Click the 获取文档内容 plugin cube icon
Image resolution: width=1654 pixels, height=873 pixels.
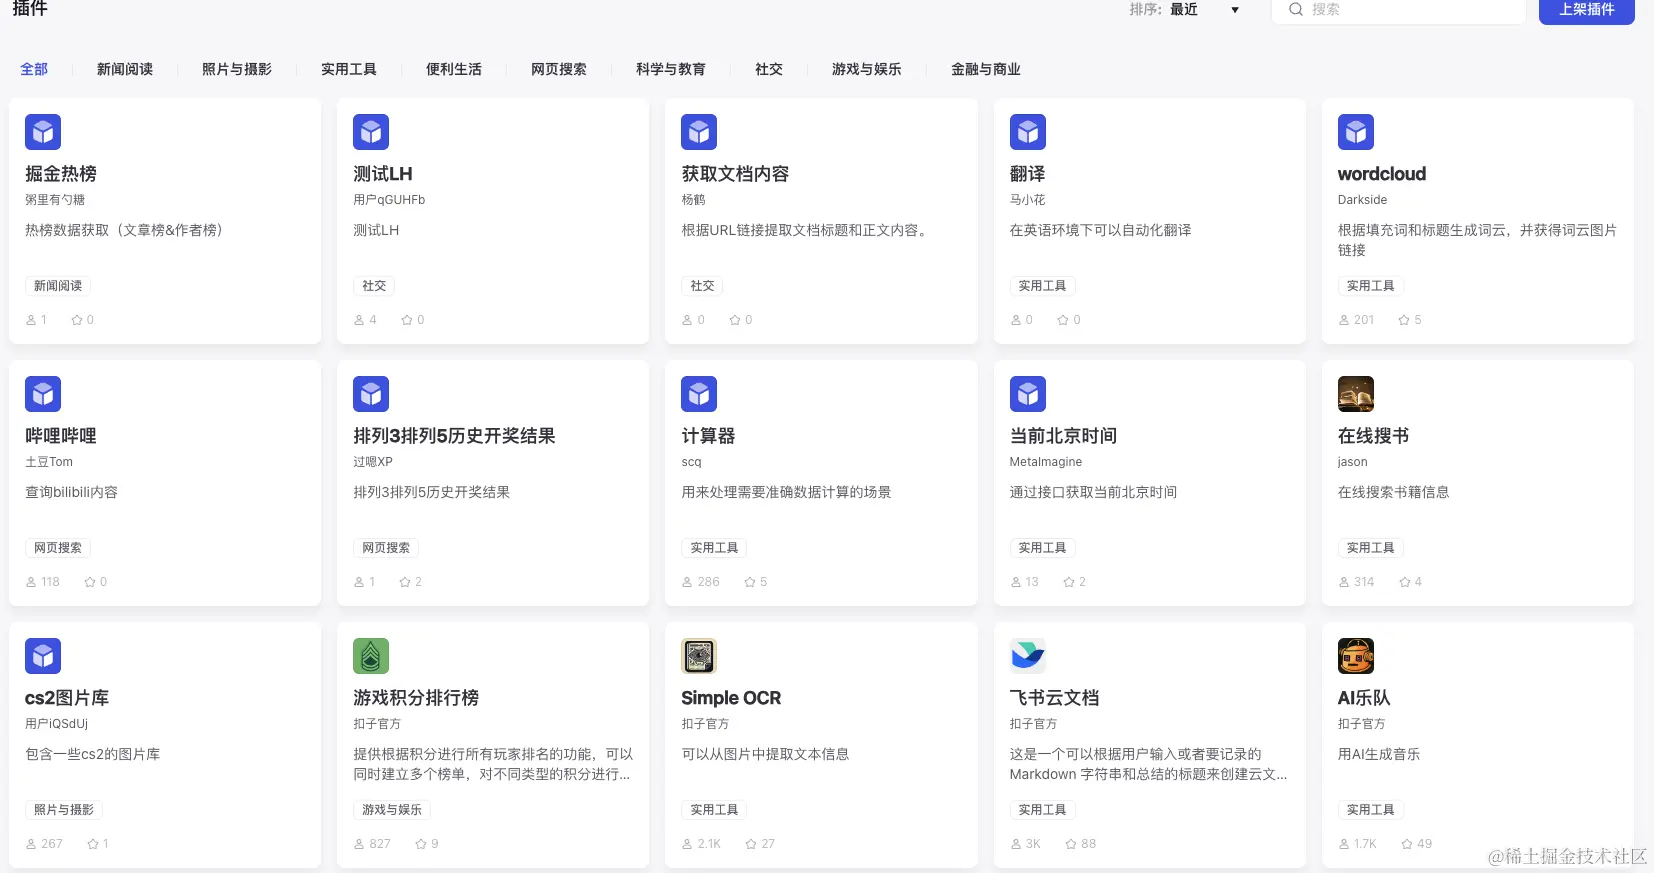699,132
